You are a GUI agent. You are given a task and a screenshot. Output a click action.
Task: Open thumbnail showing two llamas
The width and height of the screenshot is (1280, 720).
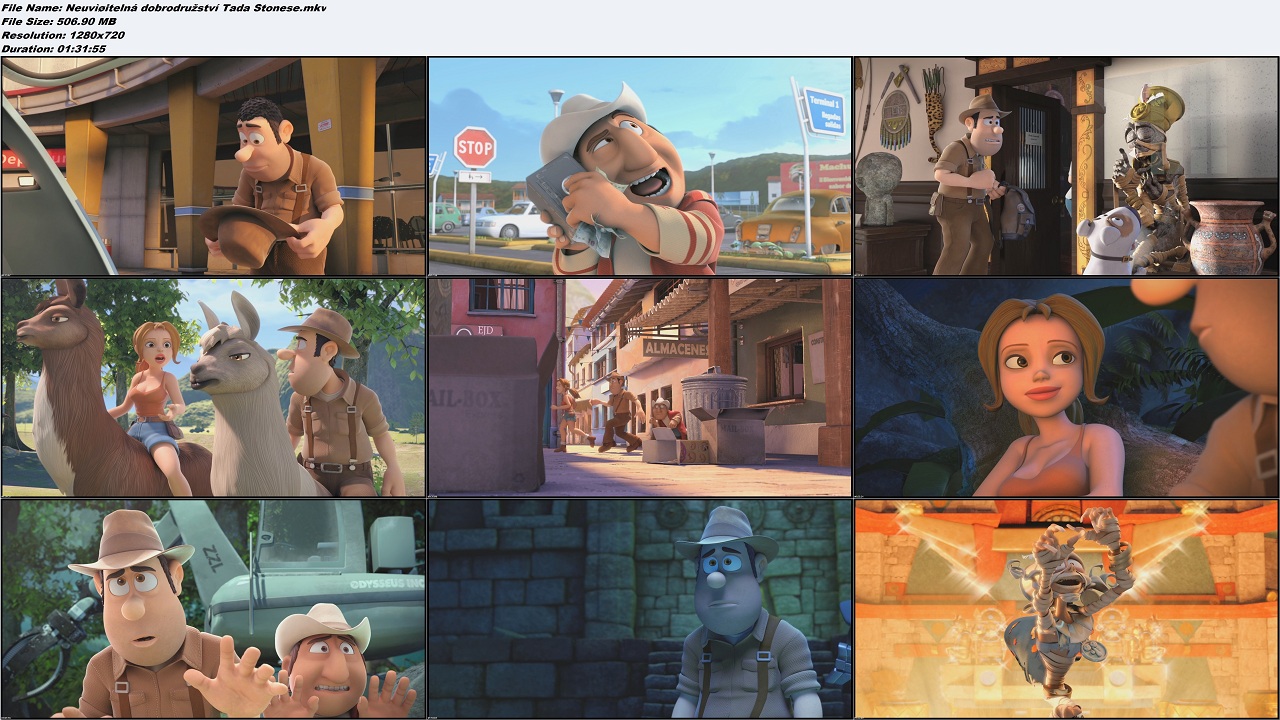(x=213, y=387)
